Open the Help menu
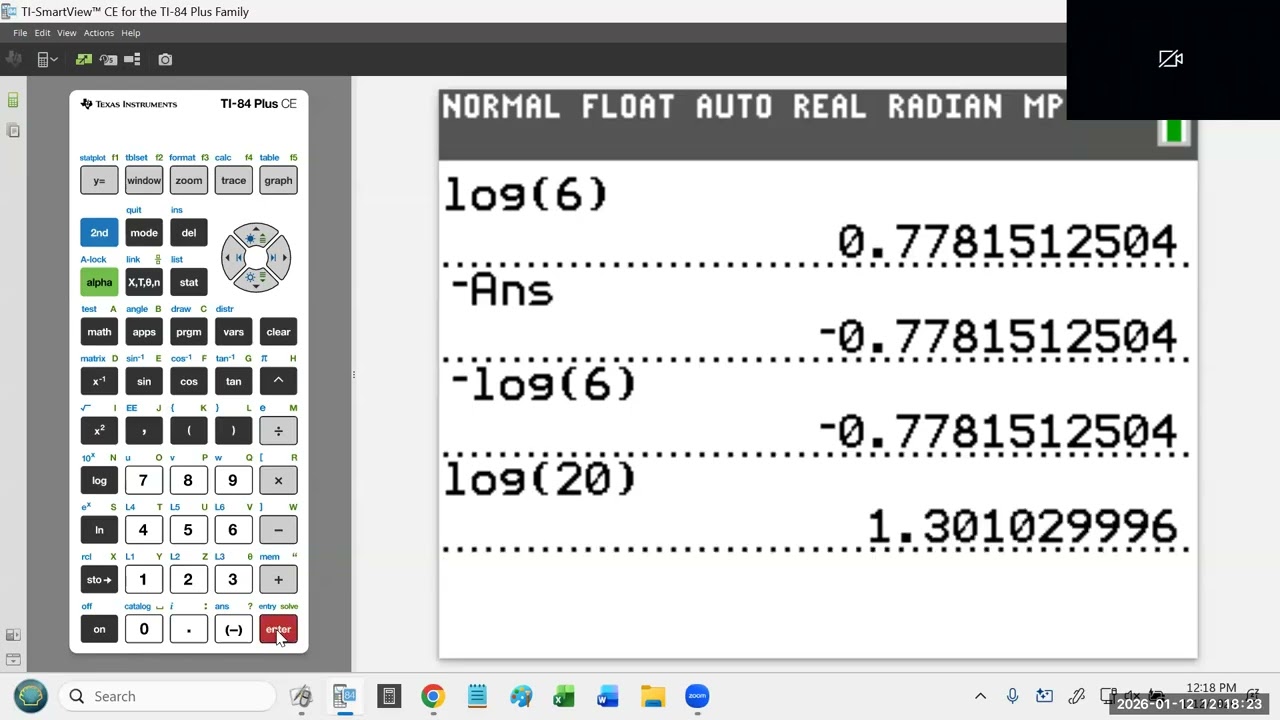 click(131, 33)
